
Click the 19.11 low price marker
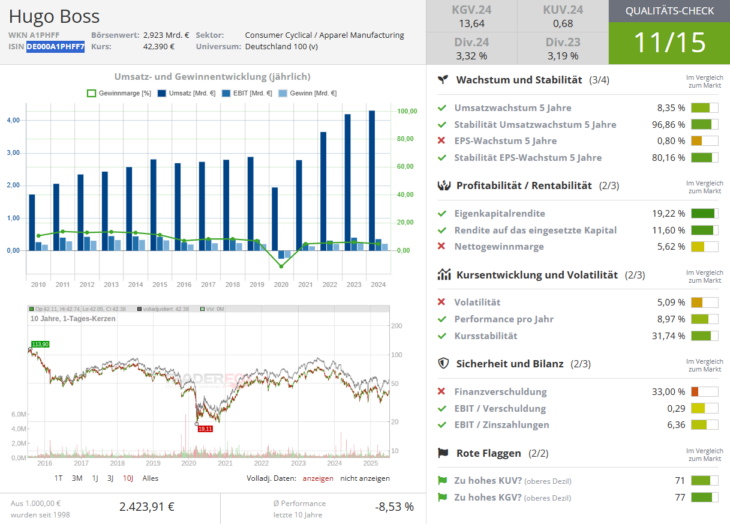point(205,429)
